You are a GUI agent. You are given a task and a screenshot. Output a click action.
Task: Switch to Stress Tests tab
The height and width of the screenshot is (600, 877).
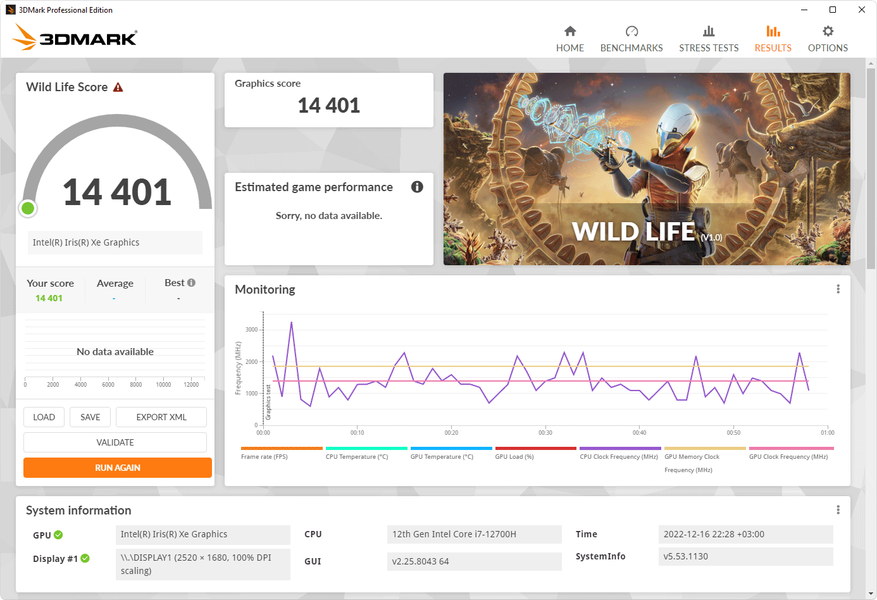coord(709,39)
